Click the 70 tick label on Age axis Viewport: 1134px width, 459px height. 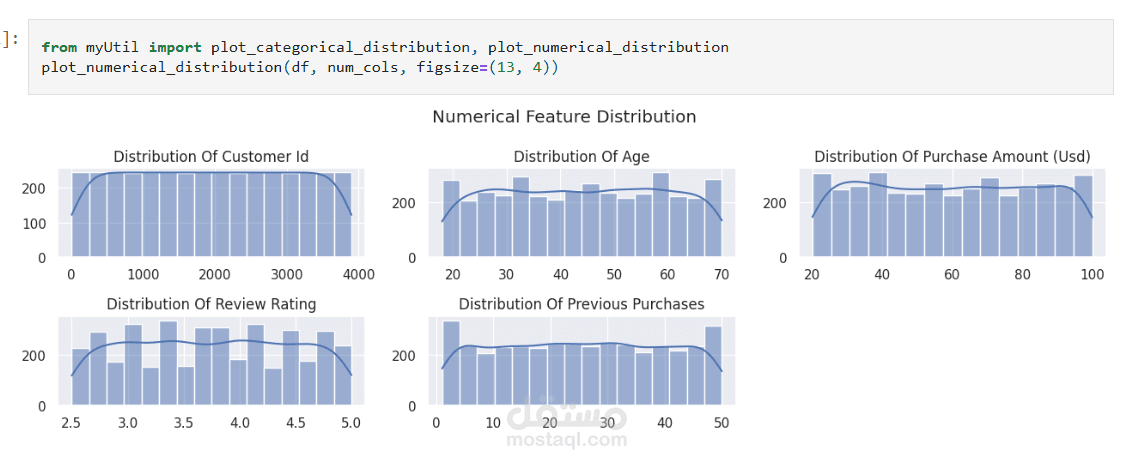721,274
